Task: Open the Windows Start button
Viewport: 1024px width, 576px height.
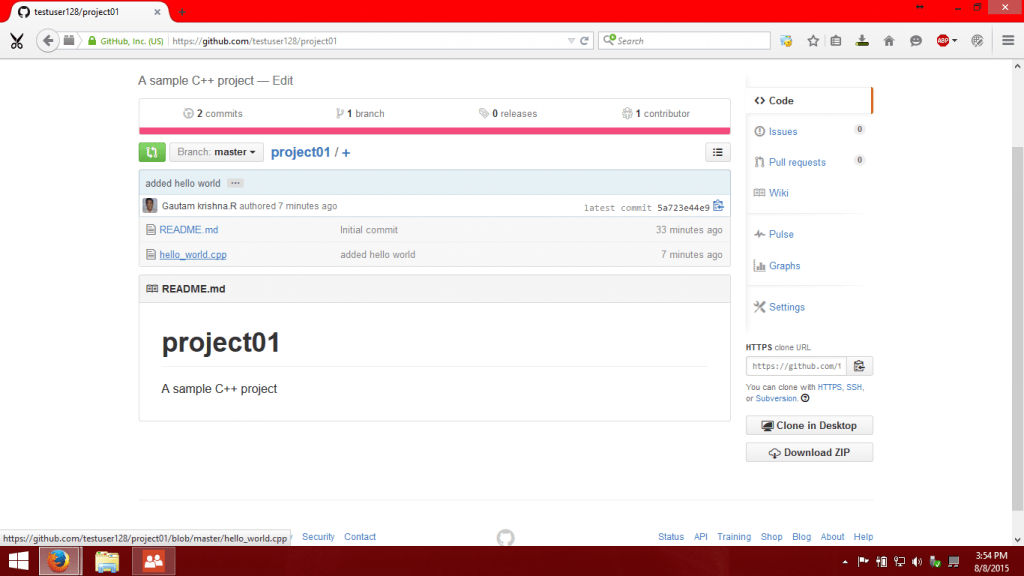Action: [x=18, y=561]
